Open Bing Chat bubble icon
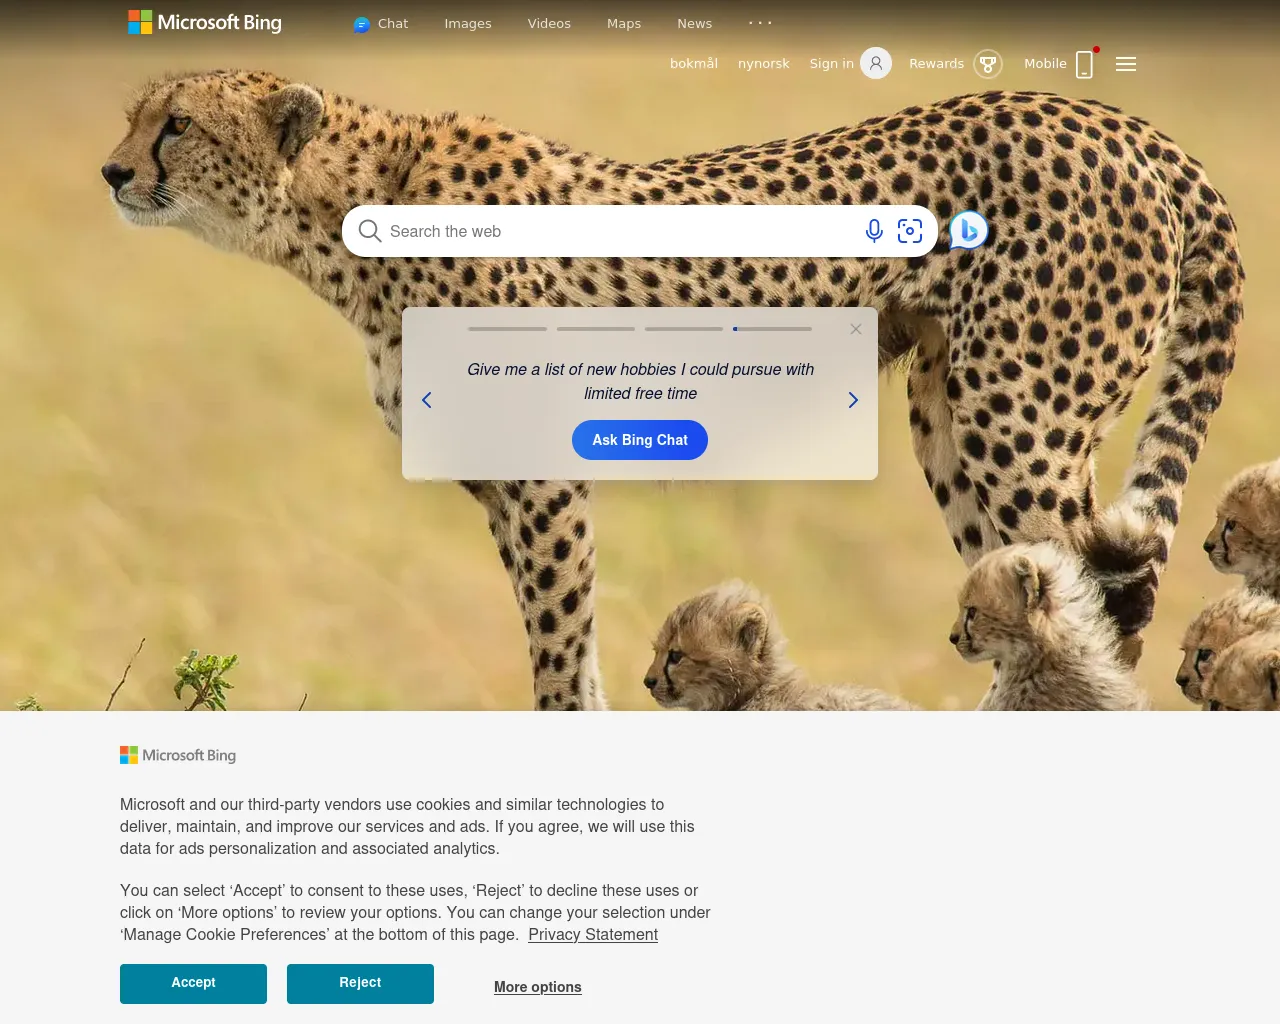 968,231
